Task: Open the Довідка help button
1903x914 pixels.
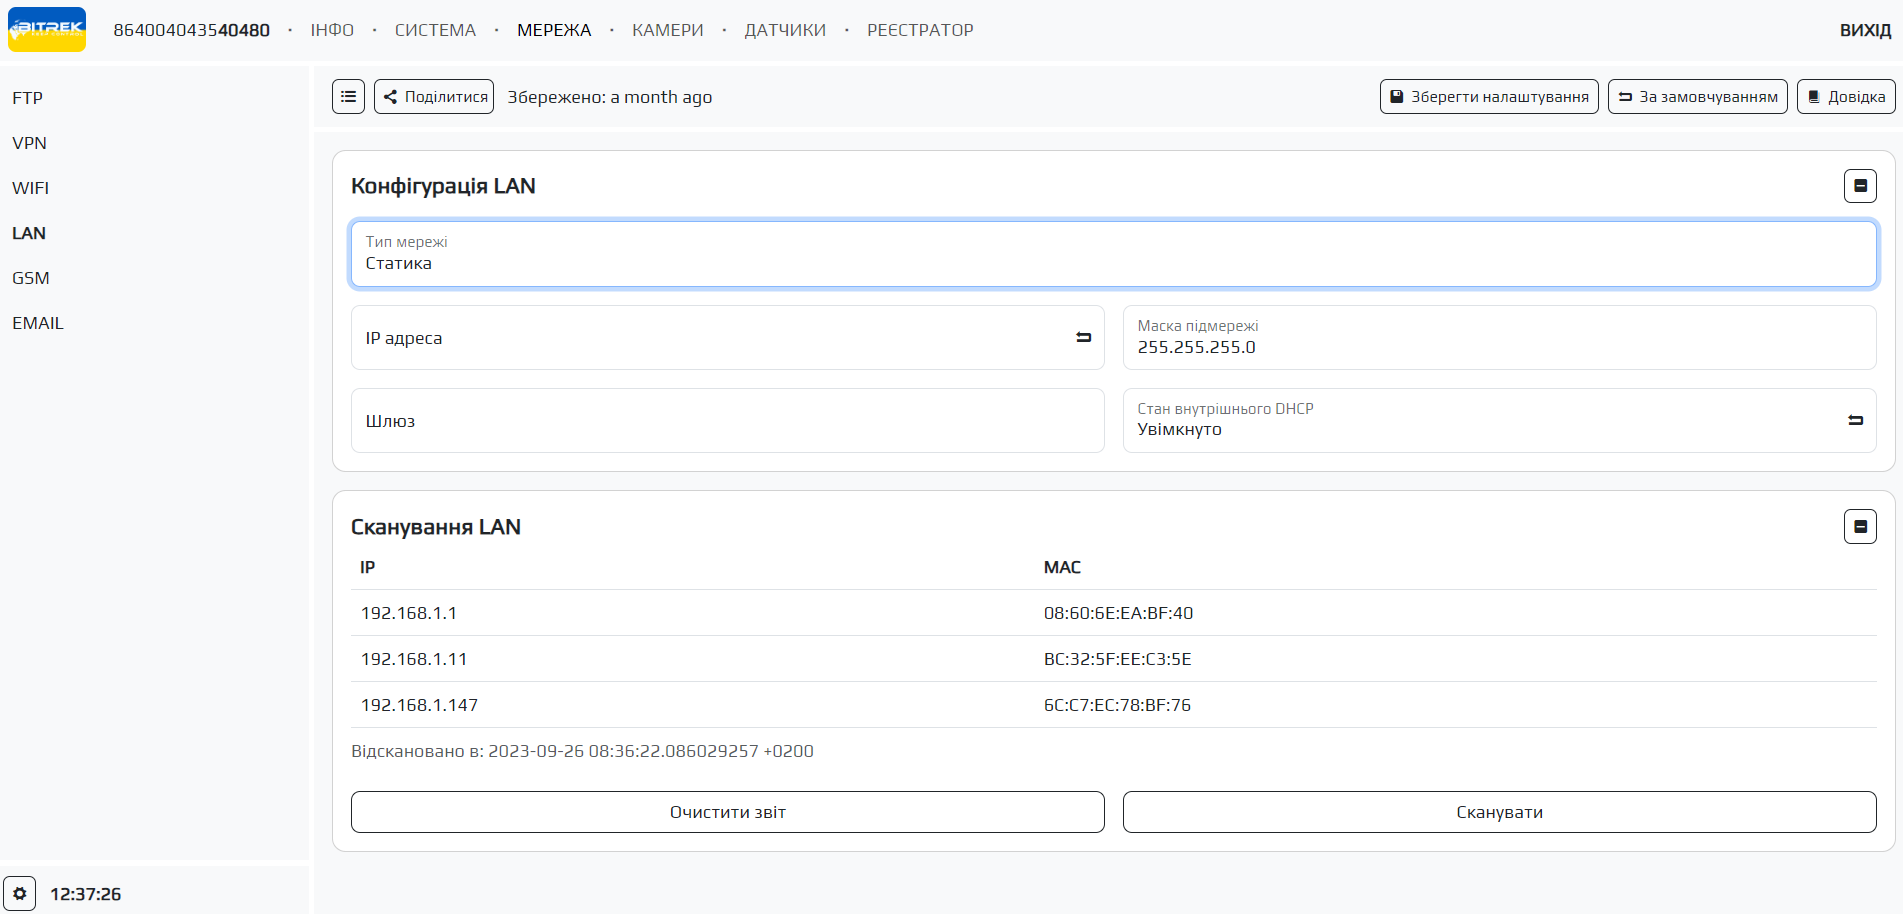Action: click(x=1846, y=97)
